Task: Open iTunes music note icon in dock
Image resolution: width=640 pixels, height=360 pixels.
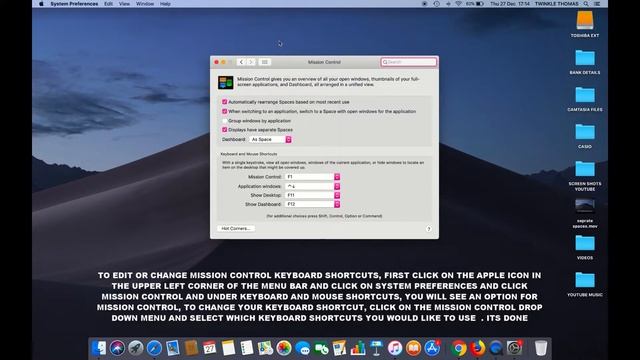Action: click(x=395, y=348)
